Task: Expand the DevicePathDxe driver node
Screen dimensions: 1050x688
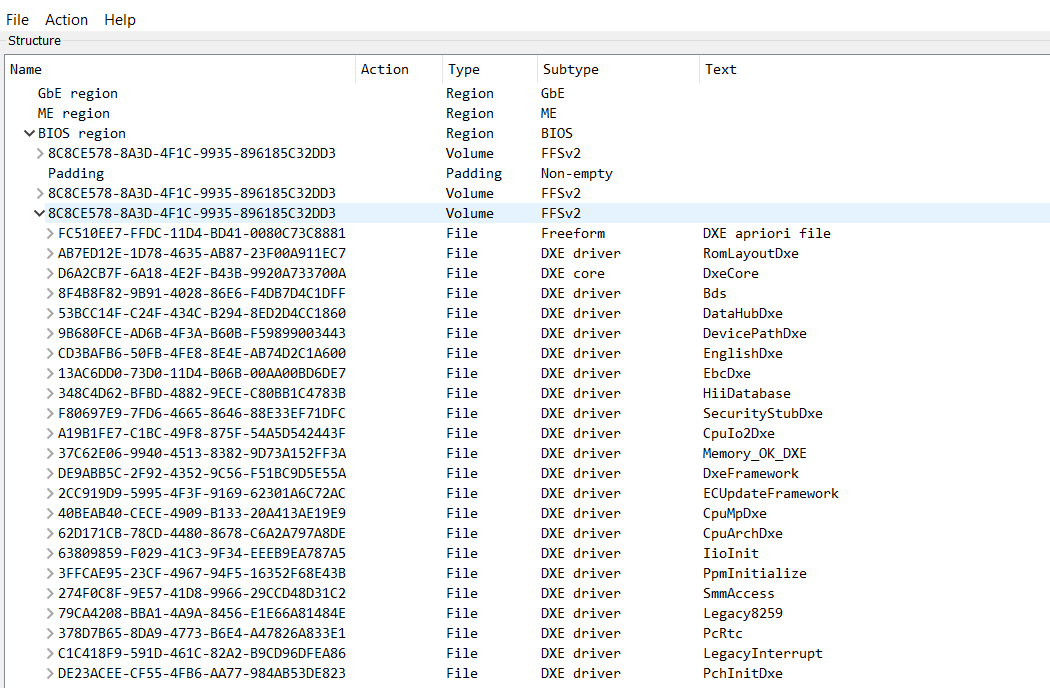Action: [x=50, y=334]
